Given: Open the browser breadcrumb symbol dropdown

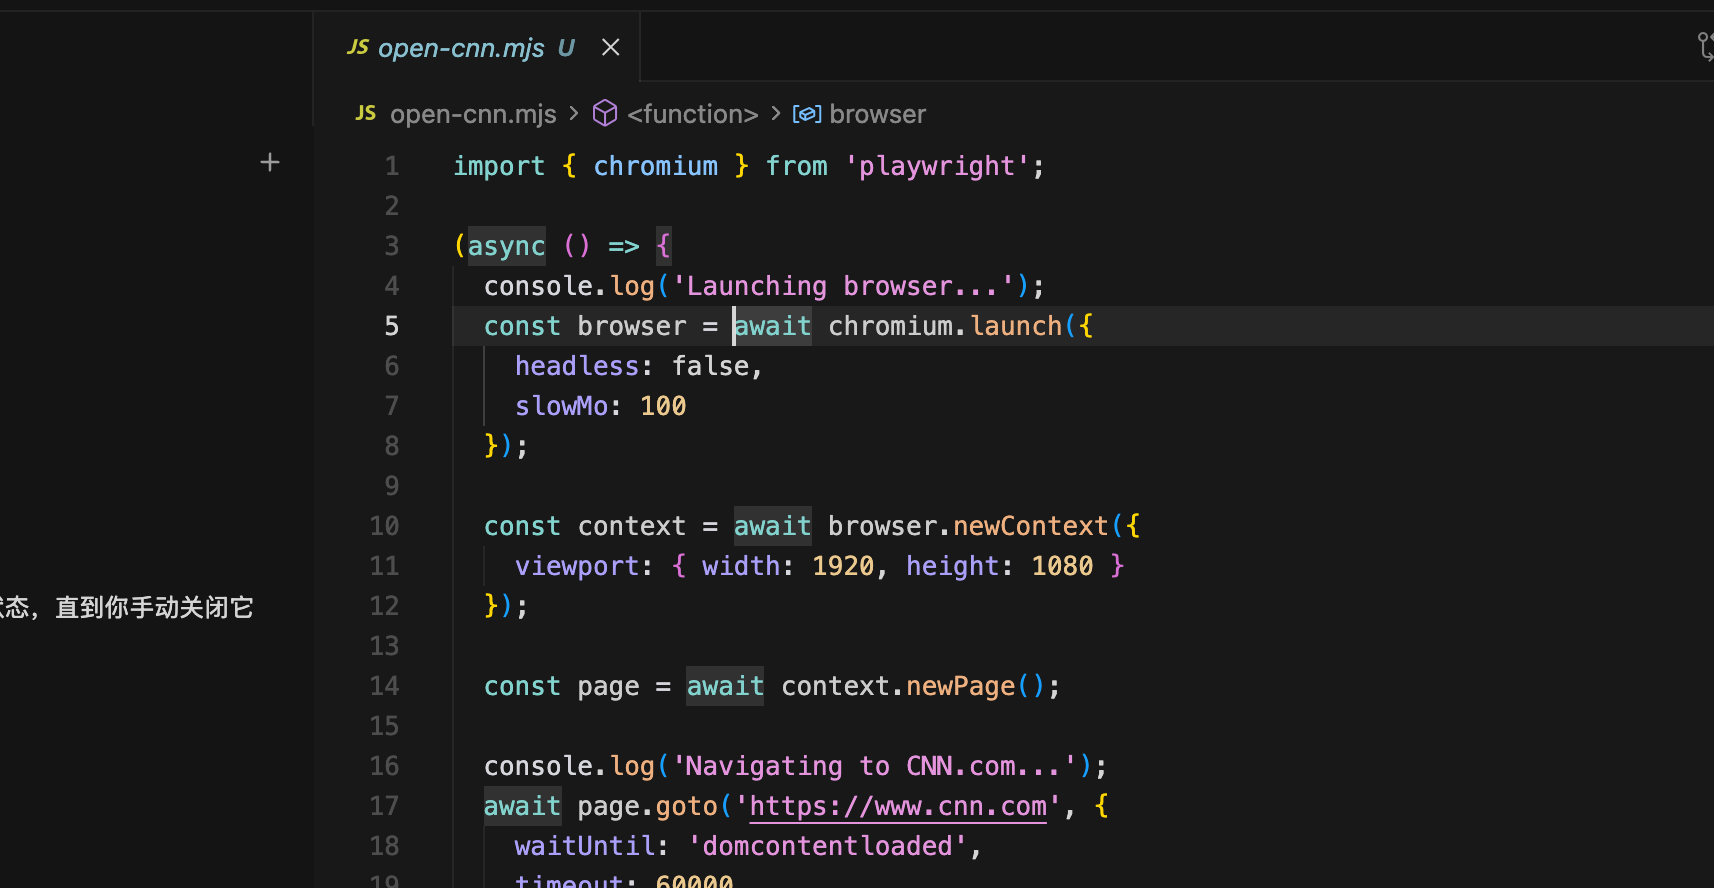Looking at the screenshot, I should click(877, 114).
